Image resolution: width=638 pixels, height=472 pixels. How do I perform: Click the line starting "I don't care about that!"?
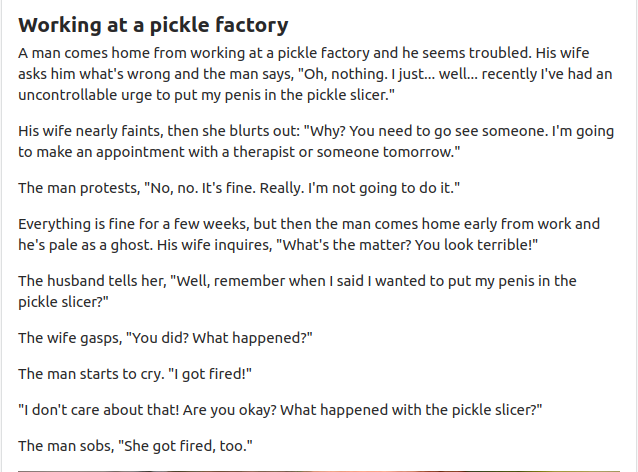coord(280,410)
